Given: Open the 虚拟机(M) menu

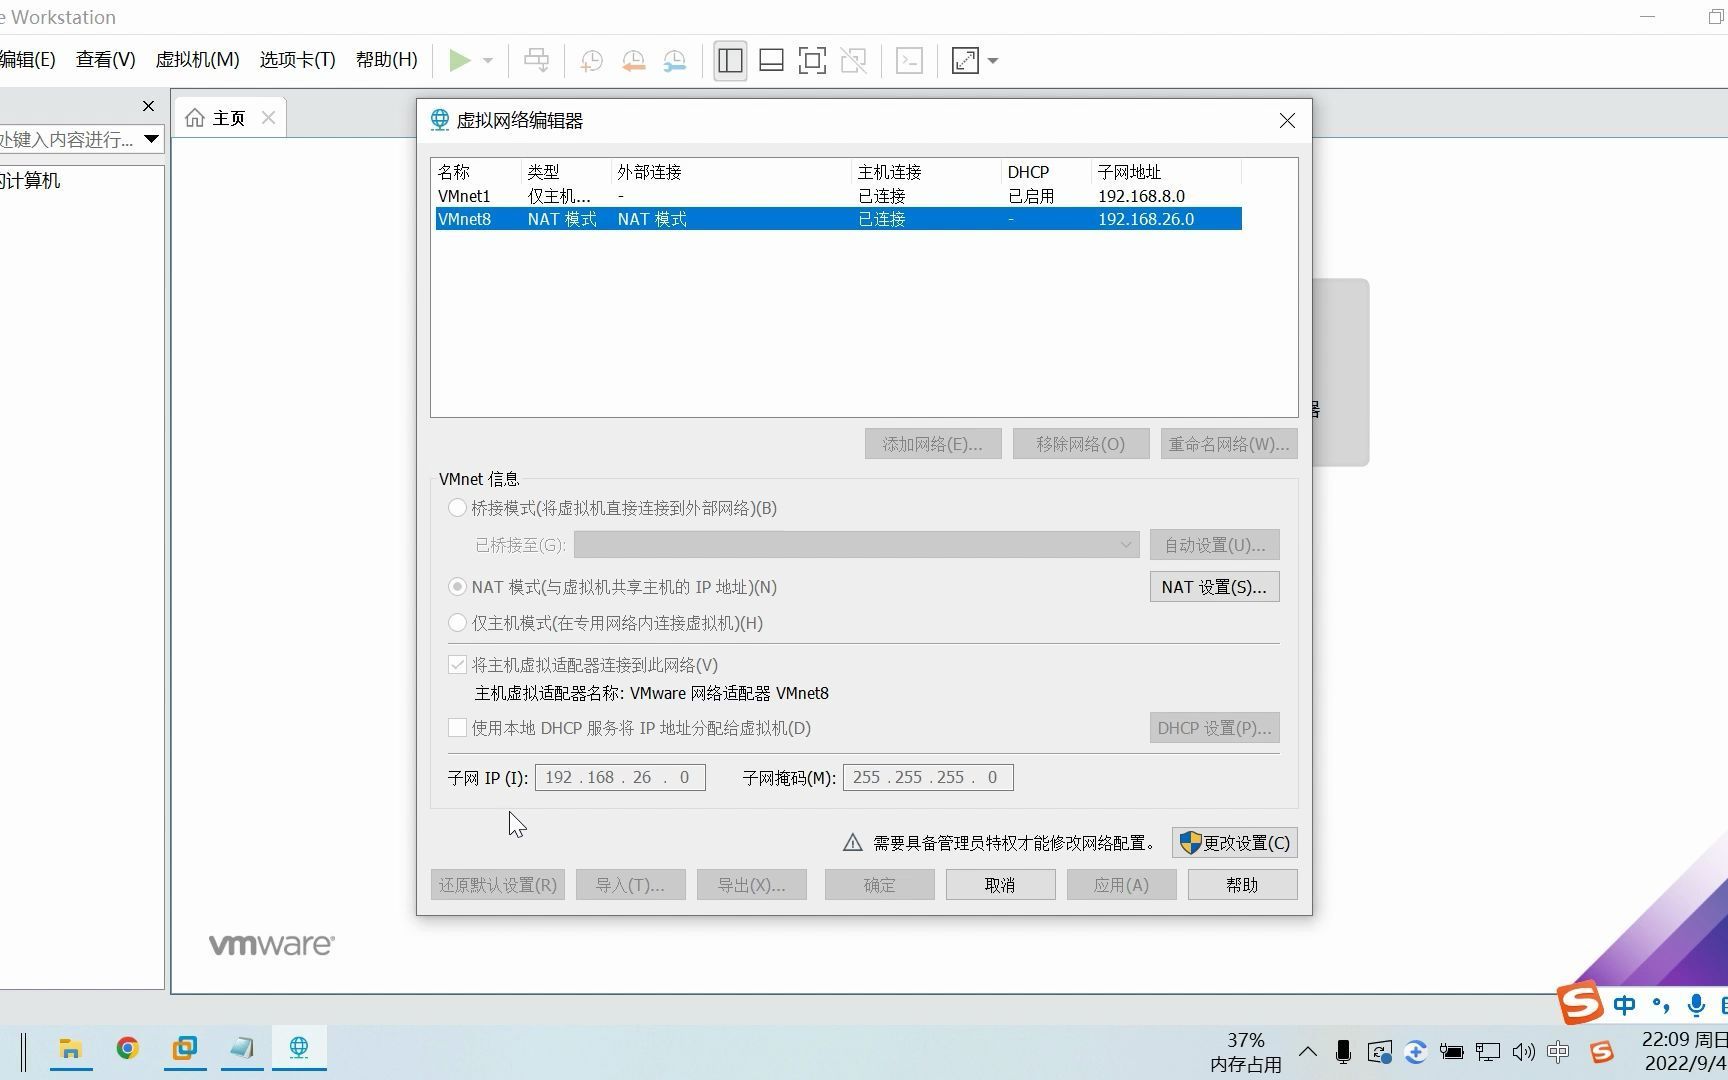Looking at the screenshot, I should pos(197,60).
